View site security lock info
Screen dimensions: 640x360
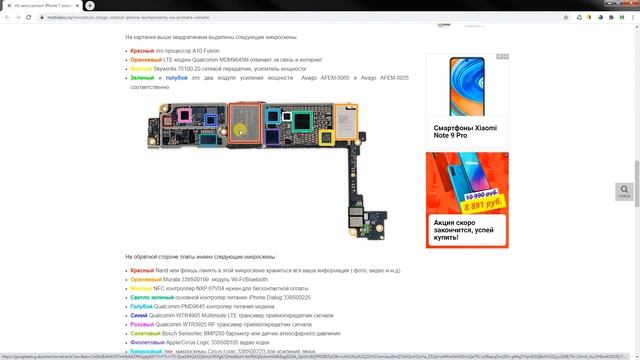tap(42, 18)
